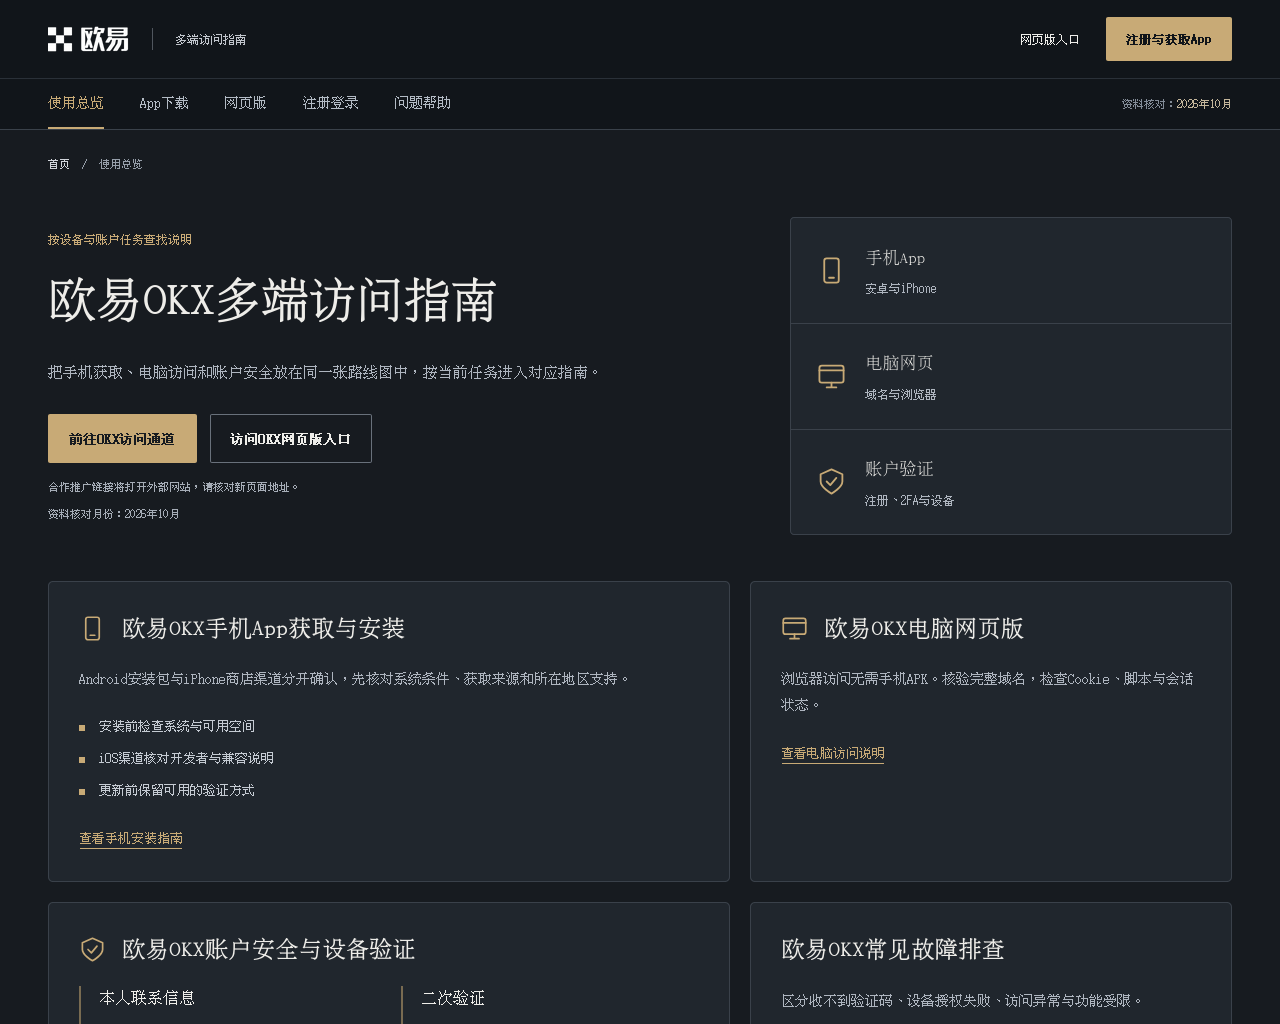Click 网页版入口 link in header
Viewport: 1280px width, 1024px height.
tap(1050, 39)
